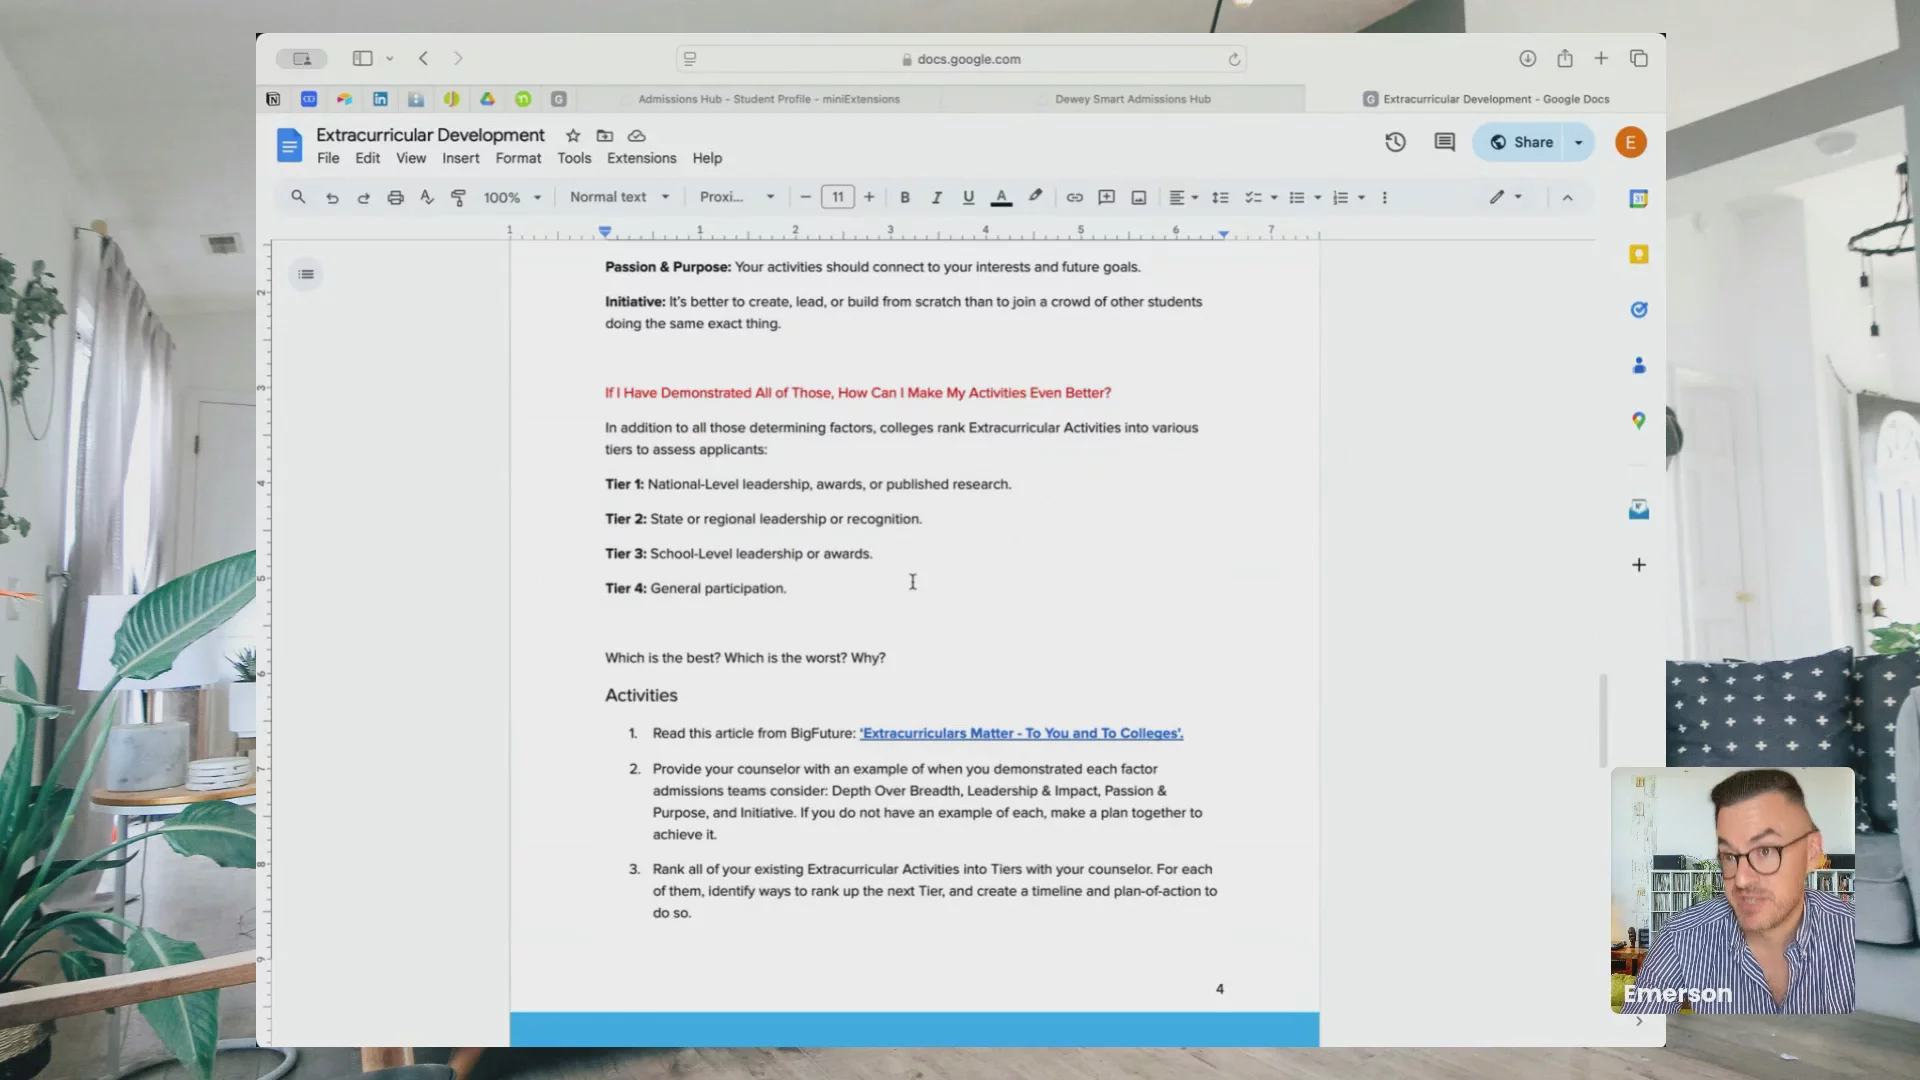1920x1080 pixels.
Task: Click the Share button
Action: (1522, 142)
